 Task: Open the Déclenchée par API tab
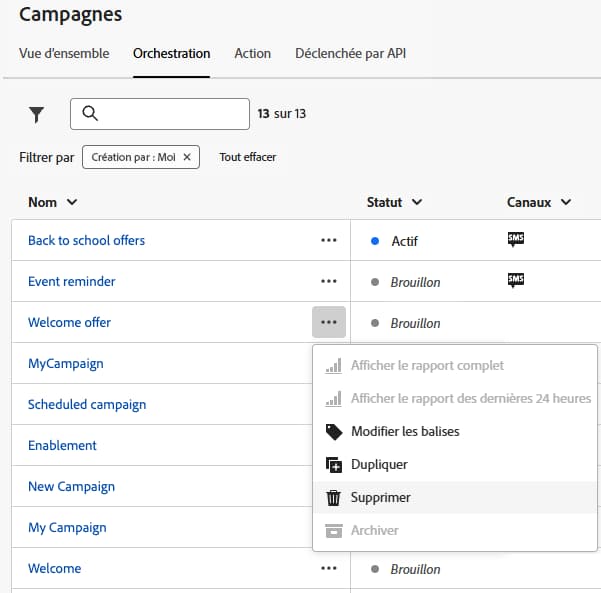[350, 53]
